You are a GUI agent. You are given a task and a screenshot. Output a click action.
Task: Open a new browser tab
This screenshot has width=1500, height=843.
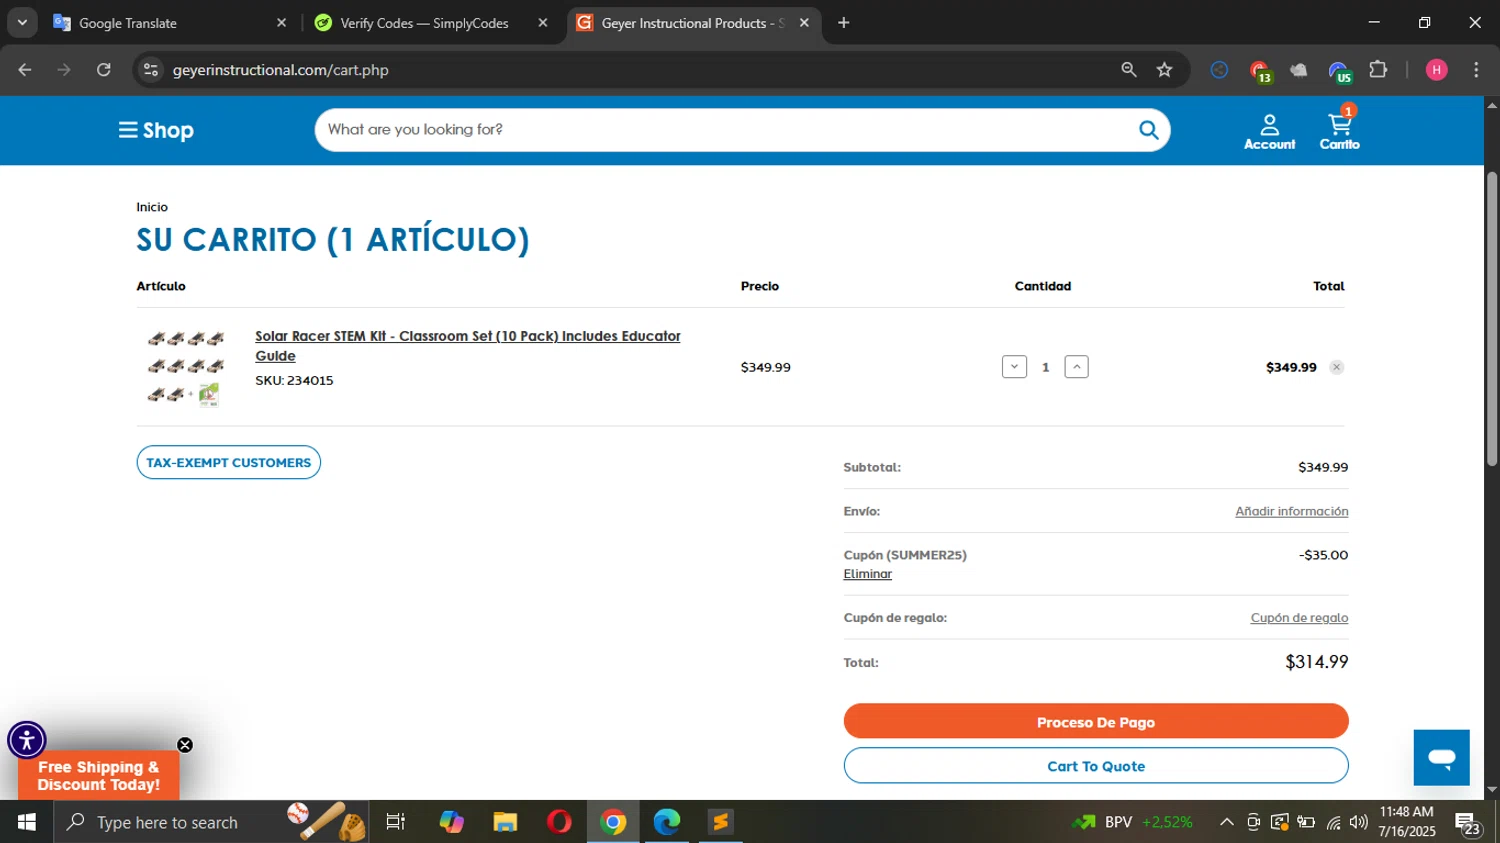844,23
